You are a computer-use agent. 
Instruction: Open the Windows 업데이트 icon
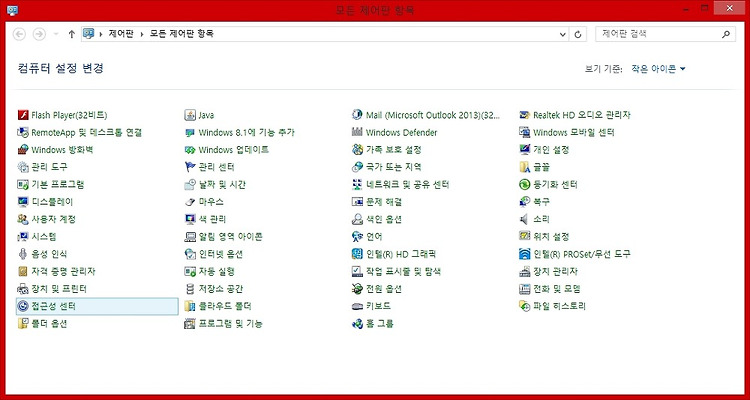coord(190,150)
